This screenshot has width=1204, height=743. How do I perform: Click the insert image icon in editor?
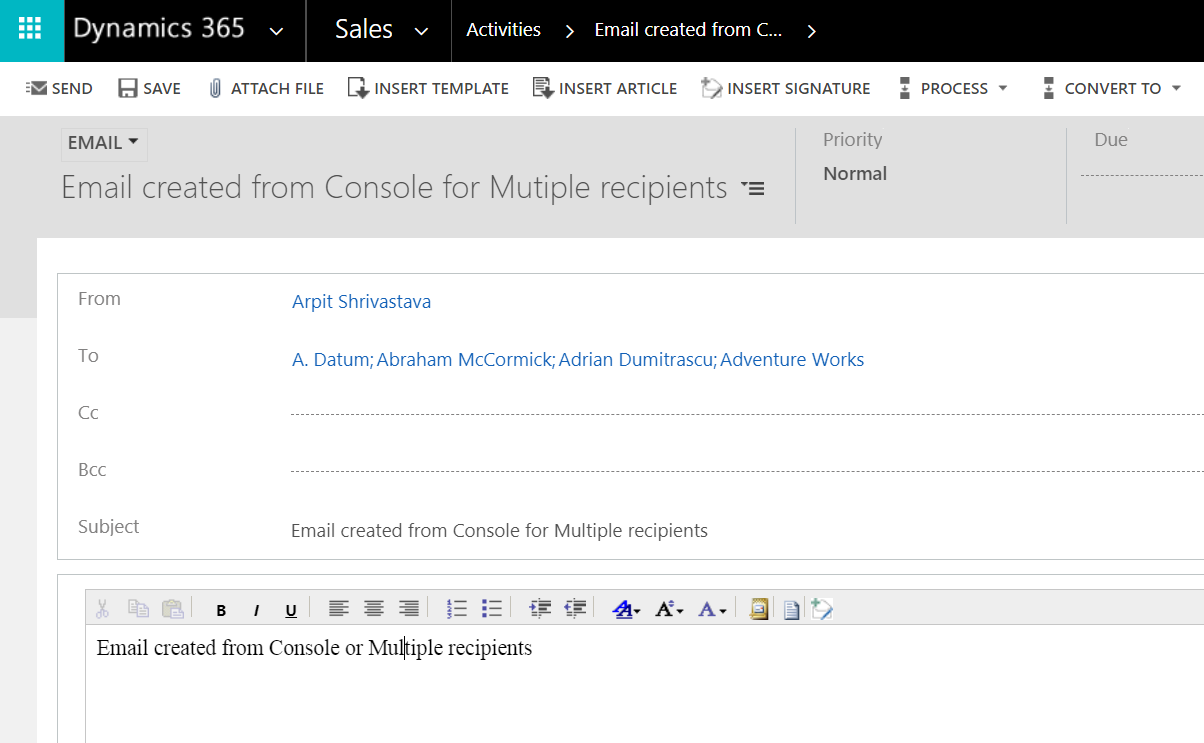pyautogui.click(x=759, y=609)
